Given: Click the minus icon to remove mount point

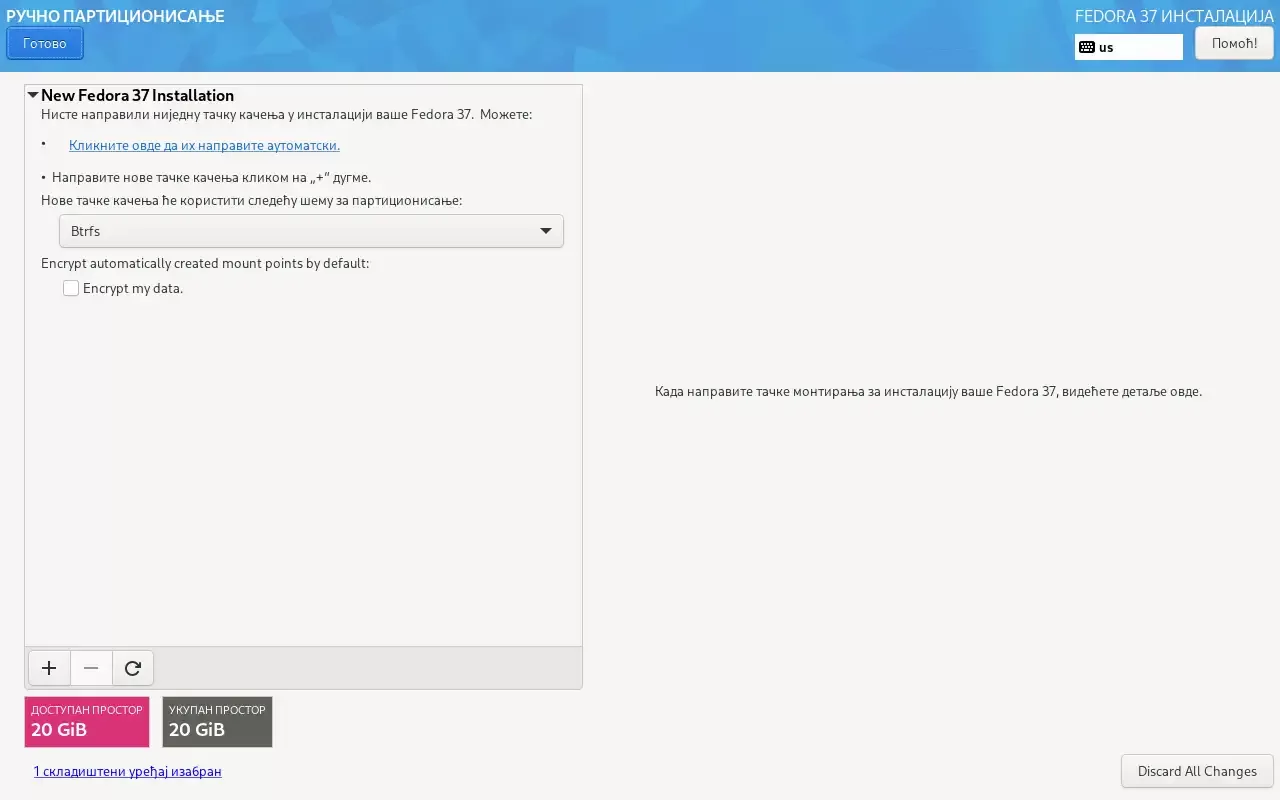Looking at the screenshot, I should point(91,668).
